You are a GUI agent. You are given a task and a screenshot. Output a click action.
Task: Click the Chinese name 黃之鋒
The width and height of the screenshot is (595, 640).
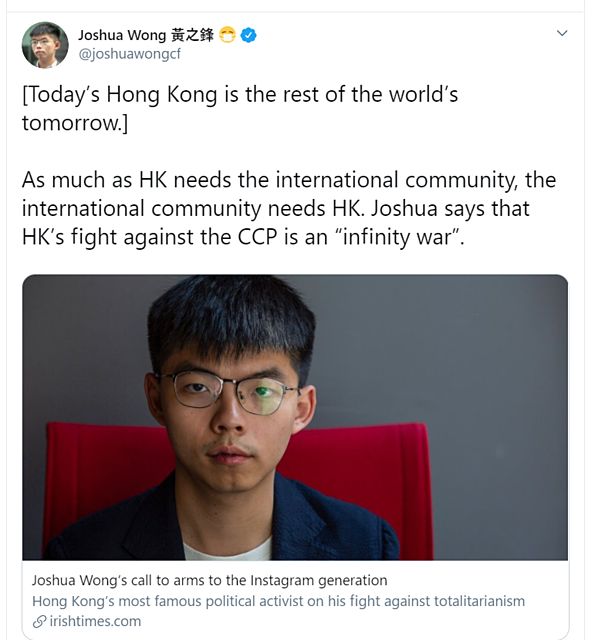192,35
